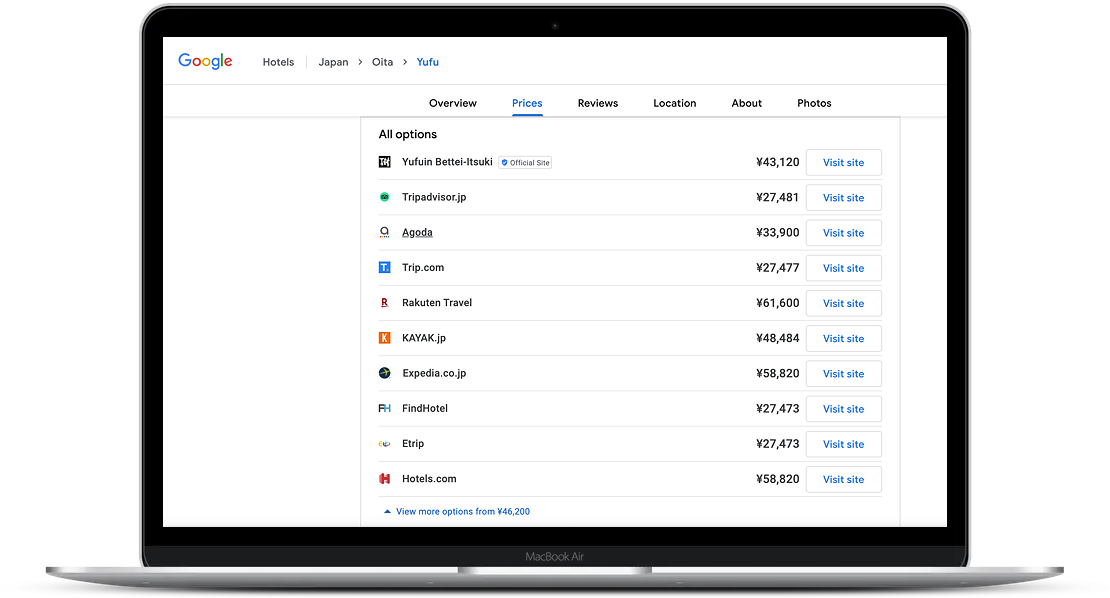Select the Location tab
Image resolution: width=1110 pixels, height=598 pixels.
(675, 103)
